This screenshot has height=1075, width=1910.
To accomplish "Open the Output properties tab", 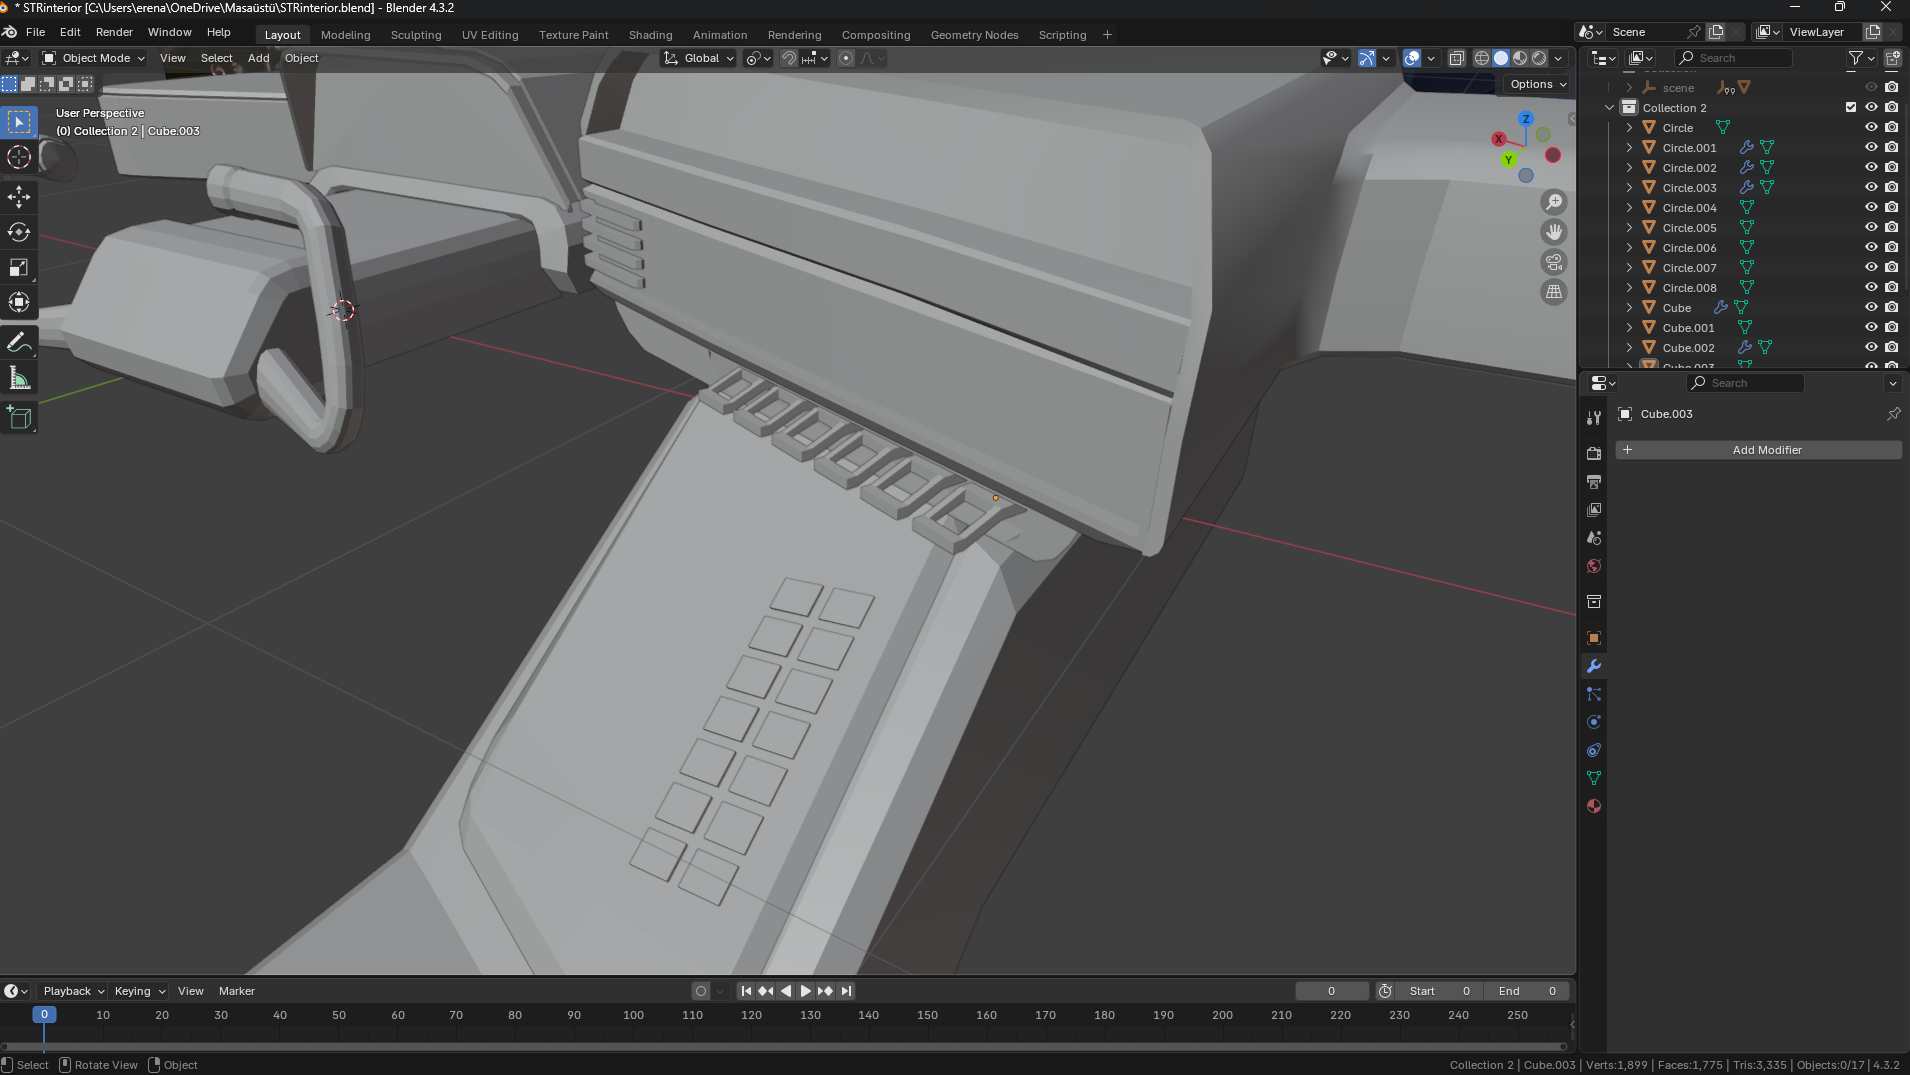I will coord(1594,482).
